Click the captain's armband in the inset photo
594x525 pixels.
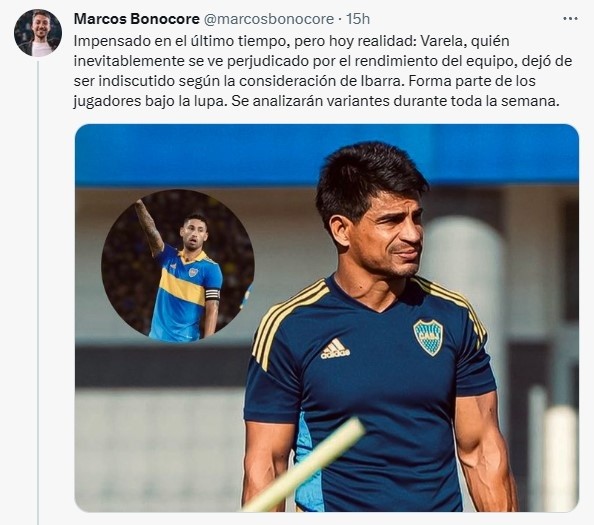click(x=213, y=294)
